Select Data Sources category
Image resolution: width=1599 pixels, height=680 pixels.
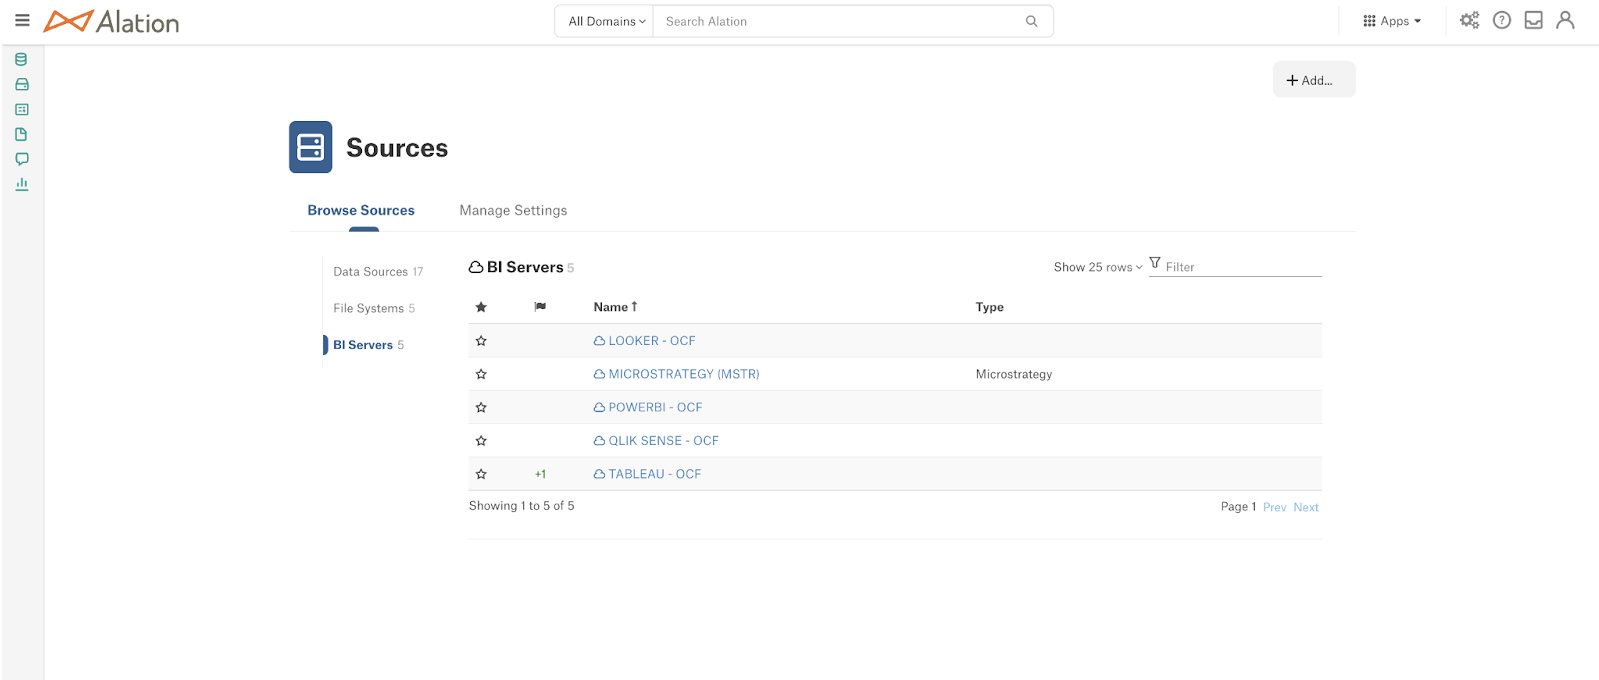[x=378, y=272]
